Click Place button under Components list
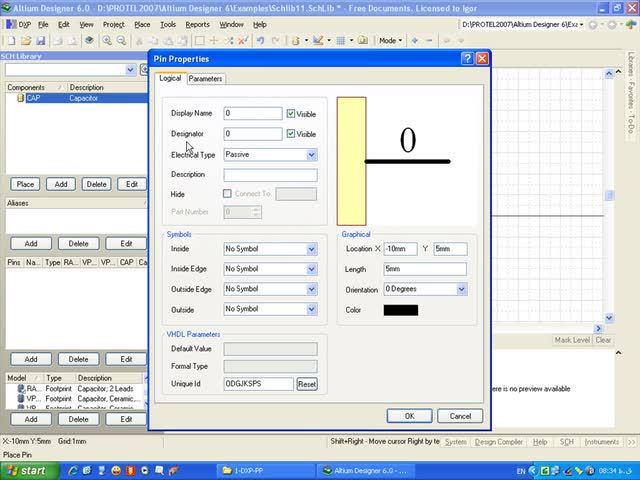The height and width of the screenshot is (480, 640). pyautogui.click(x=25, y=184)
